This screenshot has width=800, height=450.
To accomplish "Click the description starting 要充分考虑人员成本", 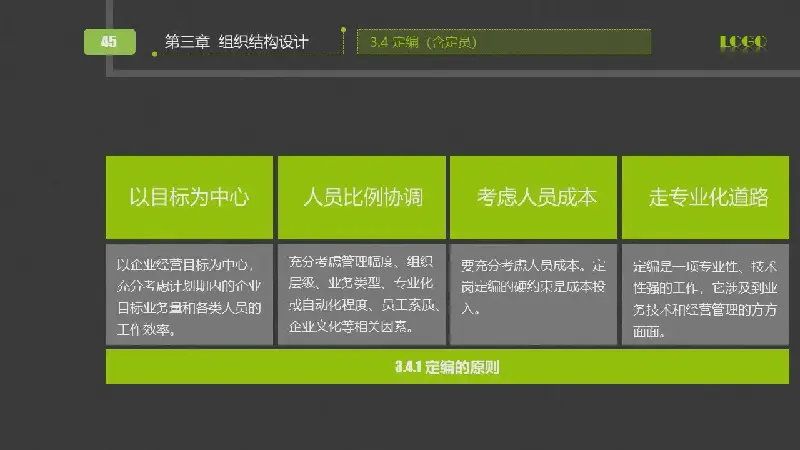I will [x=533, y=294].
